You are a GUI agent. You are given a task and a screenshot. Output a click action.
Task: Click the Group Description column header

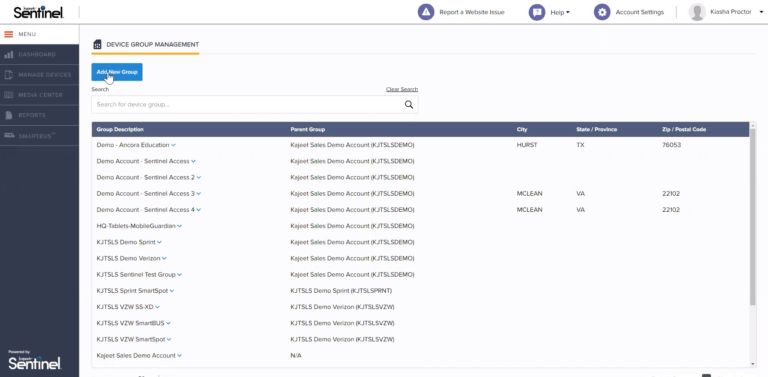pos(120,129)
